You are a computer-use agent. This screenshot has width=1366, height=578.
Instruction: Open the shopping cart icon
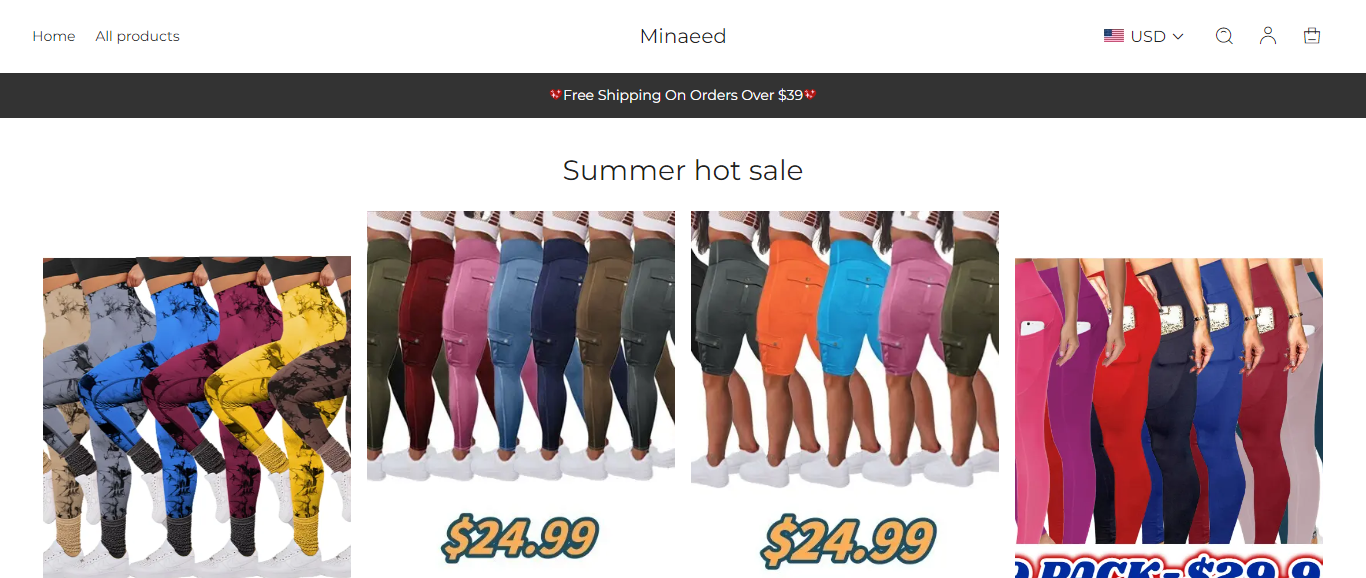pyautogui.click(x=1312, y=36)
